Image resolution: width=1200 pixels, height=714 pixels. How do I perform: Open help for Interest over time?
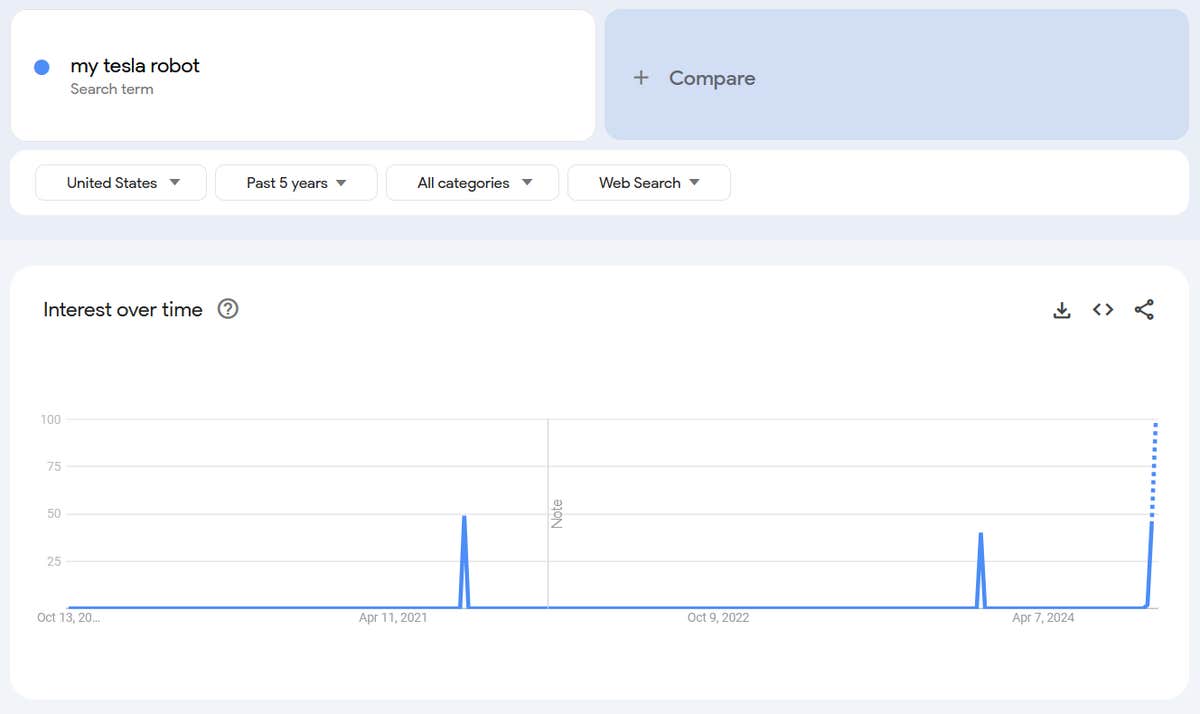coord(228,309)
